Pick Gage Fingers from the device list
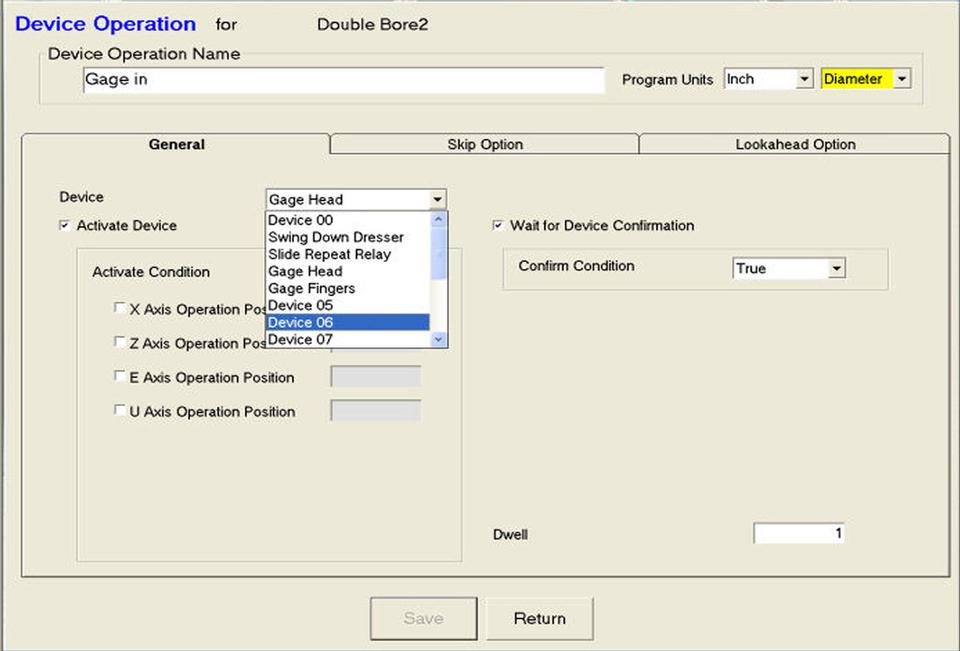 (311, 288)
